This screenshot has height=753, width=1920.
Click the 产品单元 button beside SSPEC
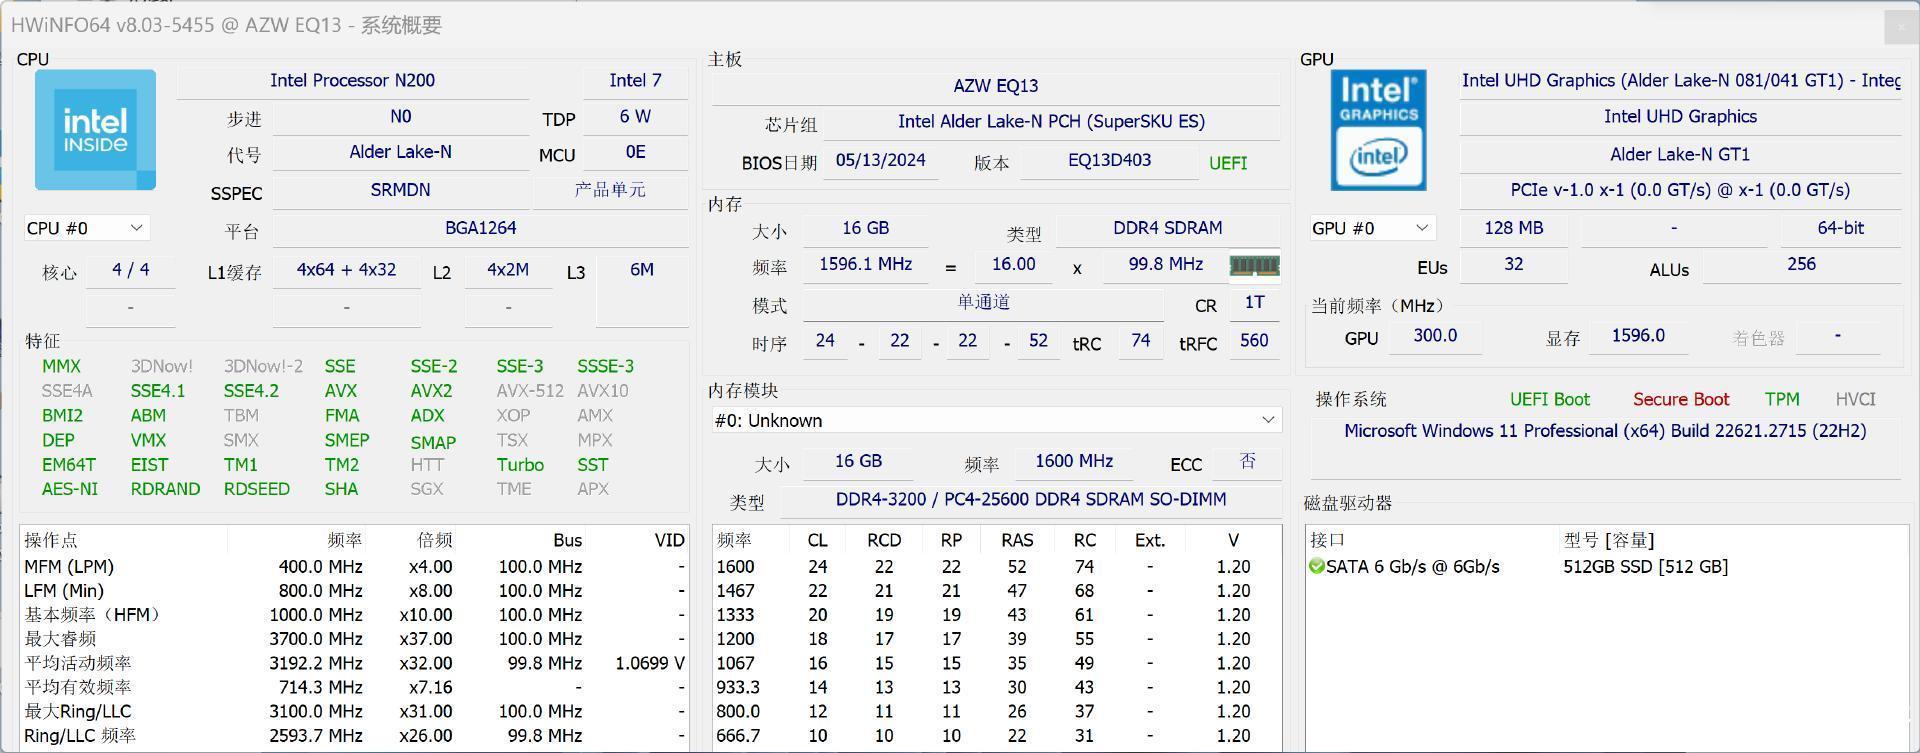click(x=610, y=190)
